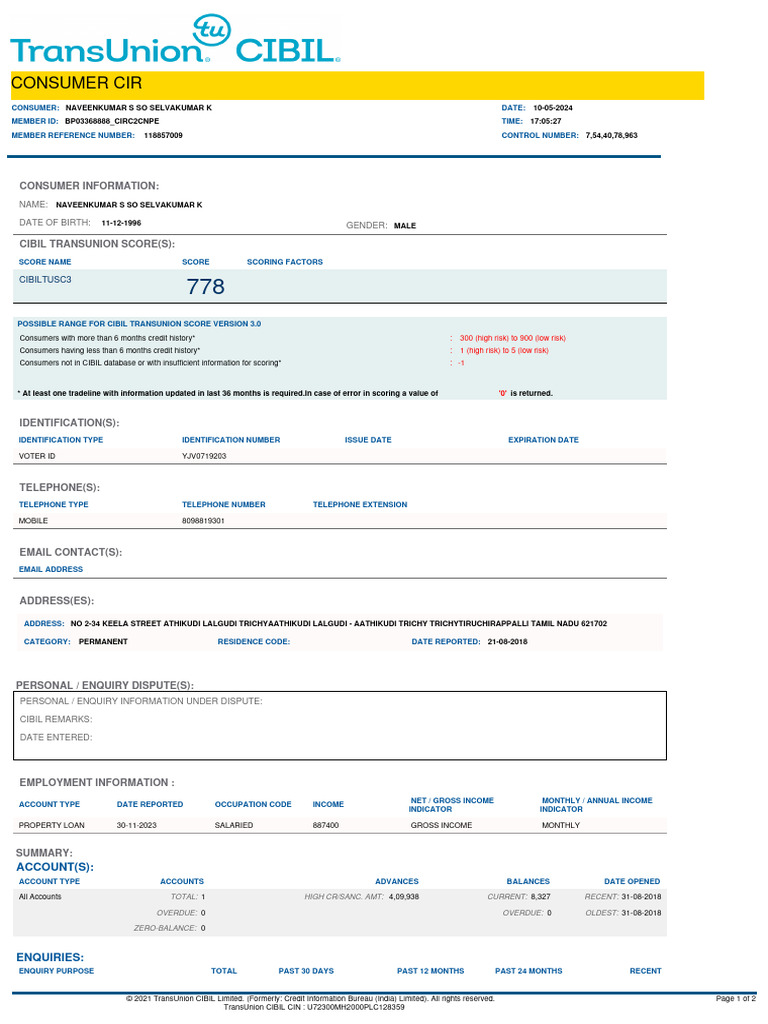Image resolution: width=768 pixels, height=1024 pixels.
Task: Click the PAST 24 MONTHS column header
Action: coord(528,971)
